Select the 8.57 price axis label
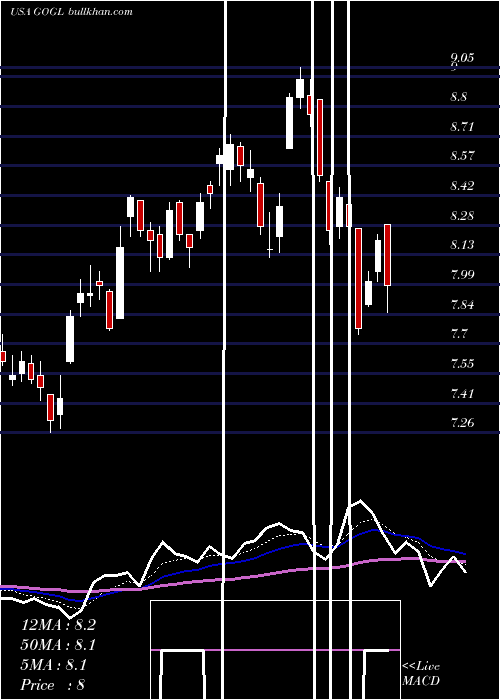The width and height of the screenshot is (500, 700). [x=462, y=156]
